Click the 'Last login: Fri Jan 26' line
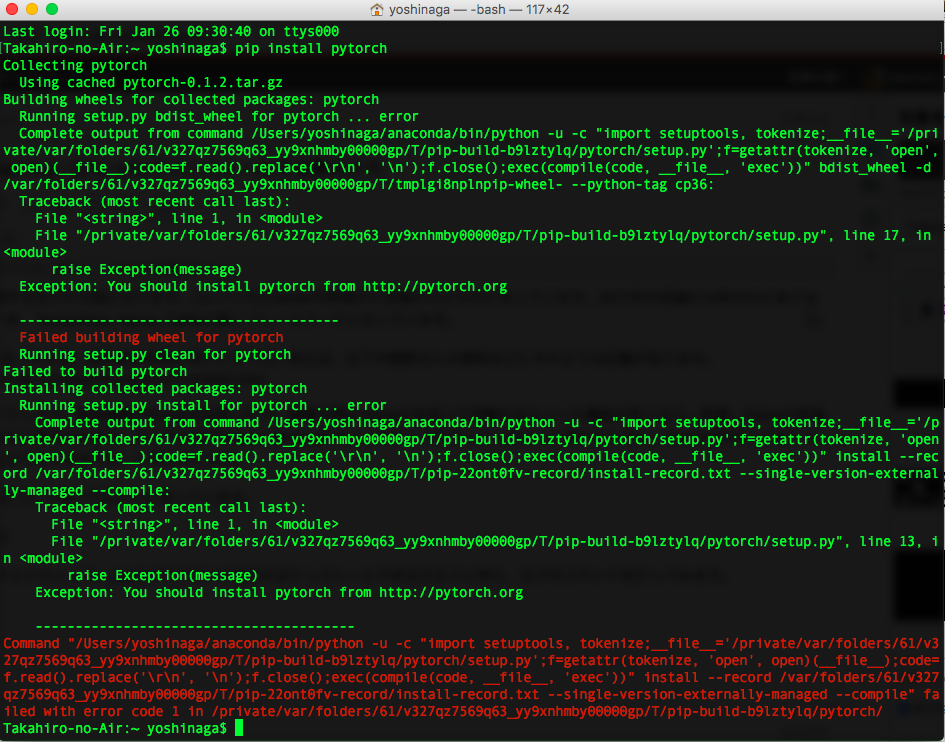The height and width of the screenshot is (742, 945). 171,31
